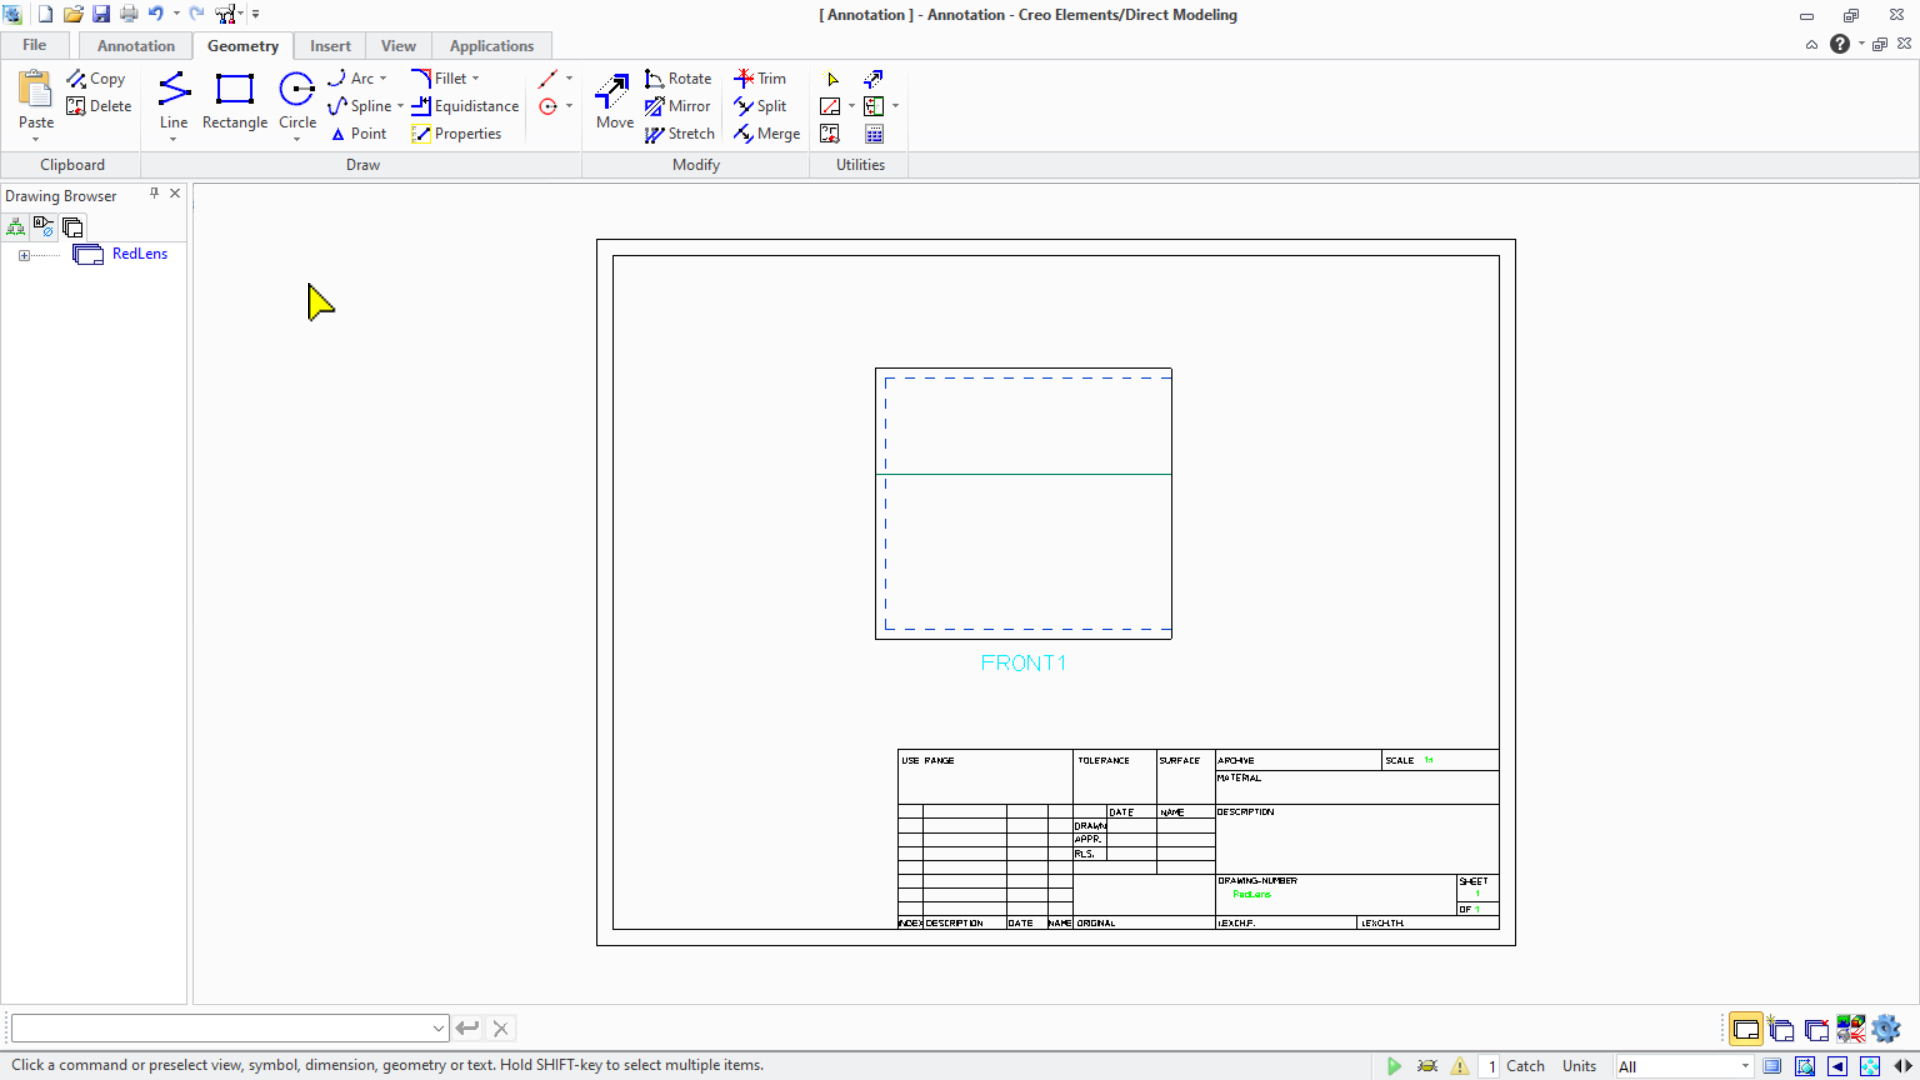This screenshot has width=1920, height=1080.
Task: Click the Units button in status bar
Action: [x=1579, y=1066]
